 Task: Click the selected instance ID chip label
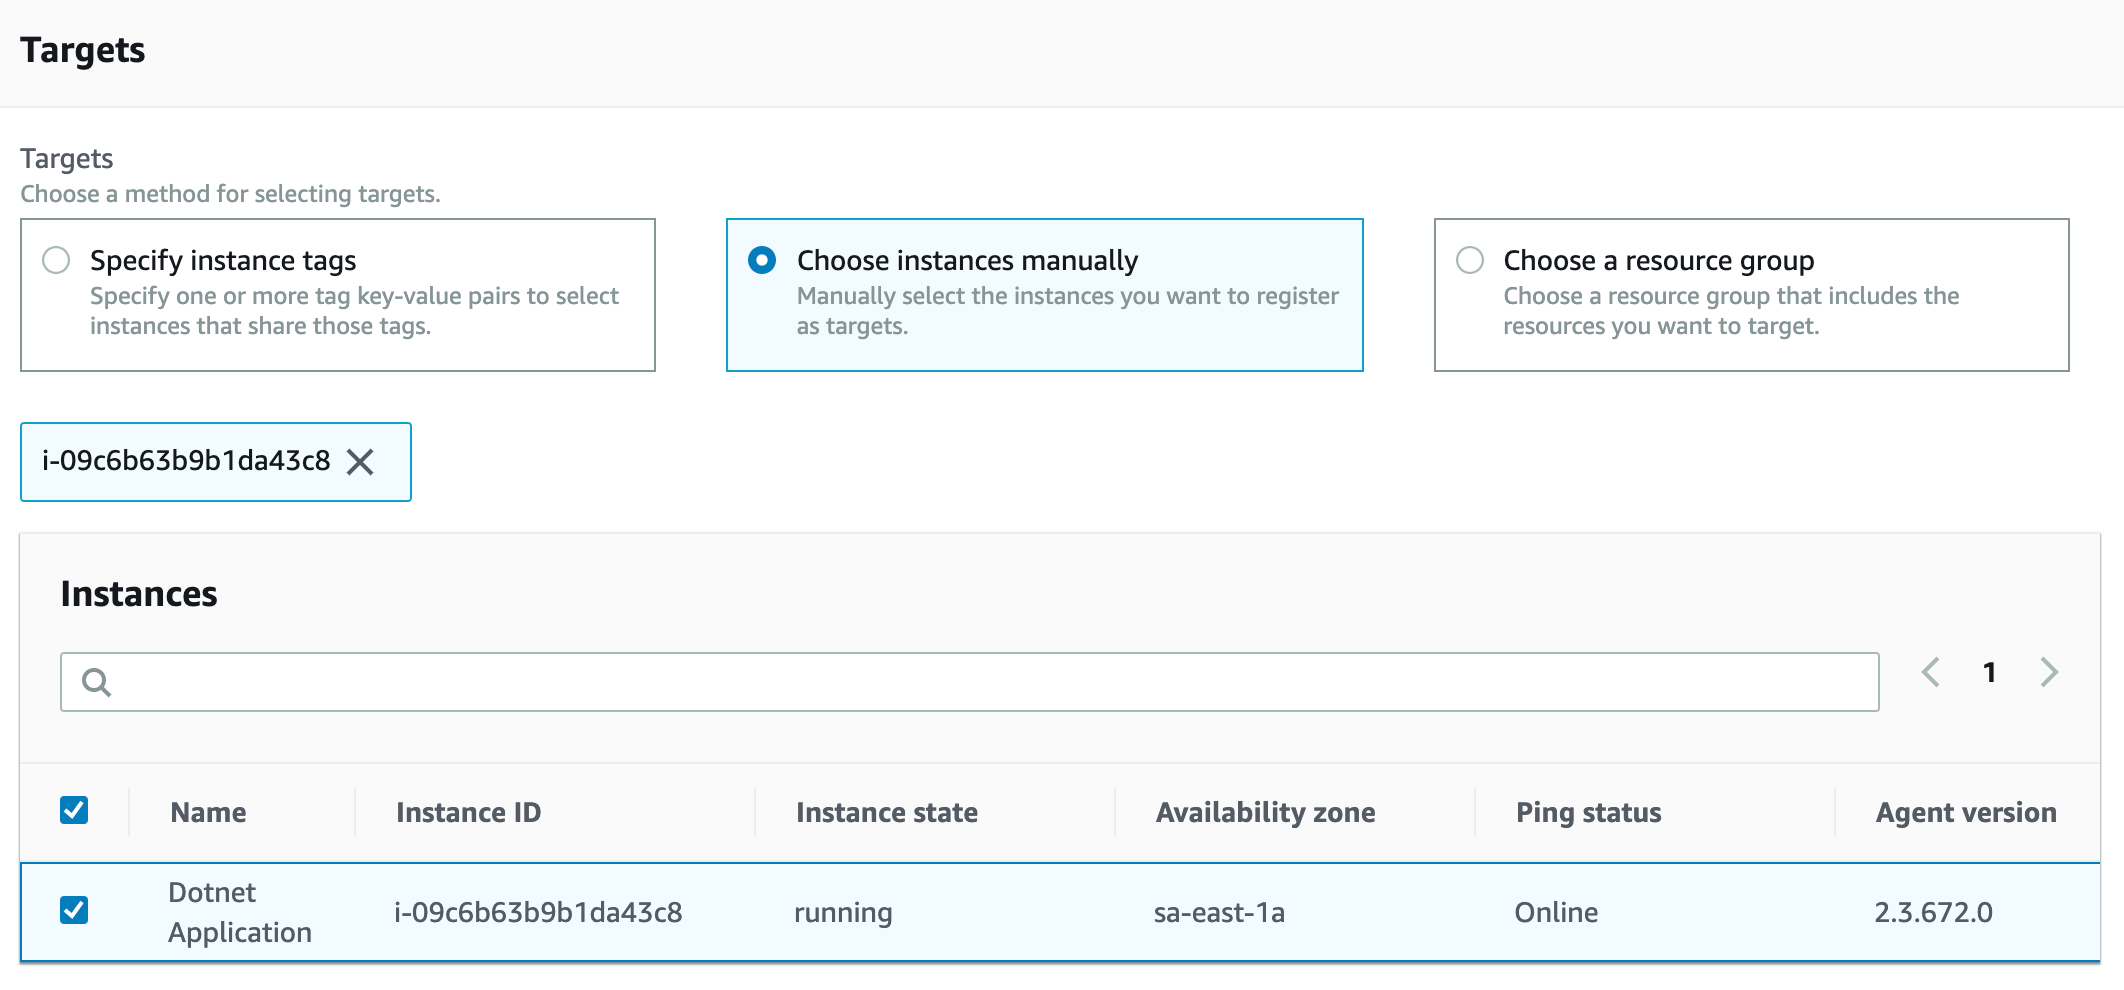click(x=186, y=461)
